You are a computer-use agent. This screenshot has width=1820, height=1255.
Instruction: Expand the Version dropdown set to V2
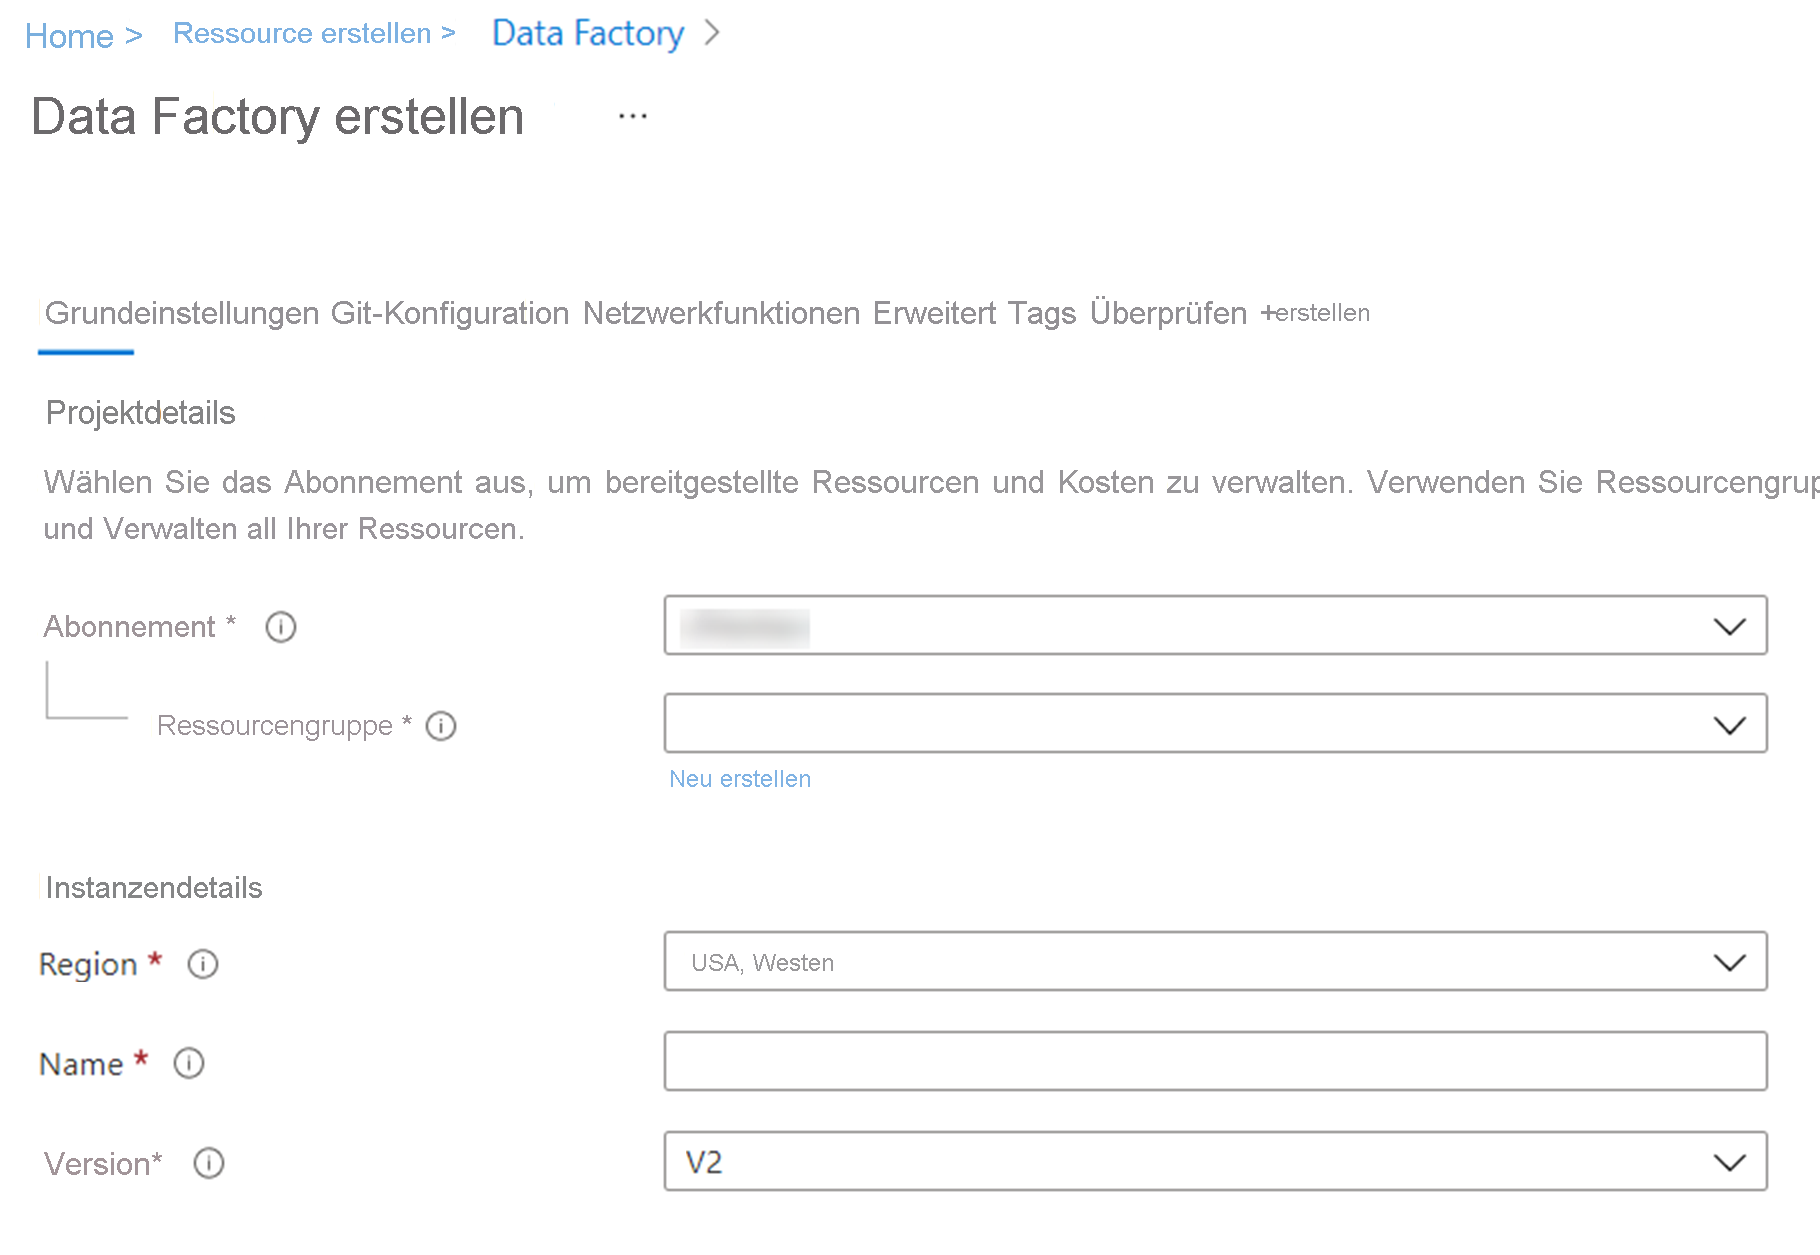[1216, 1161]
